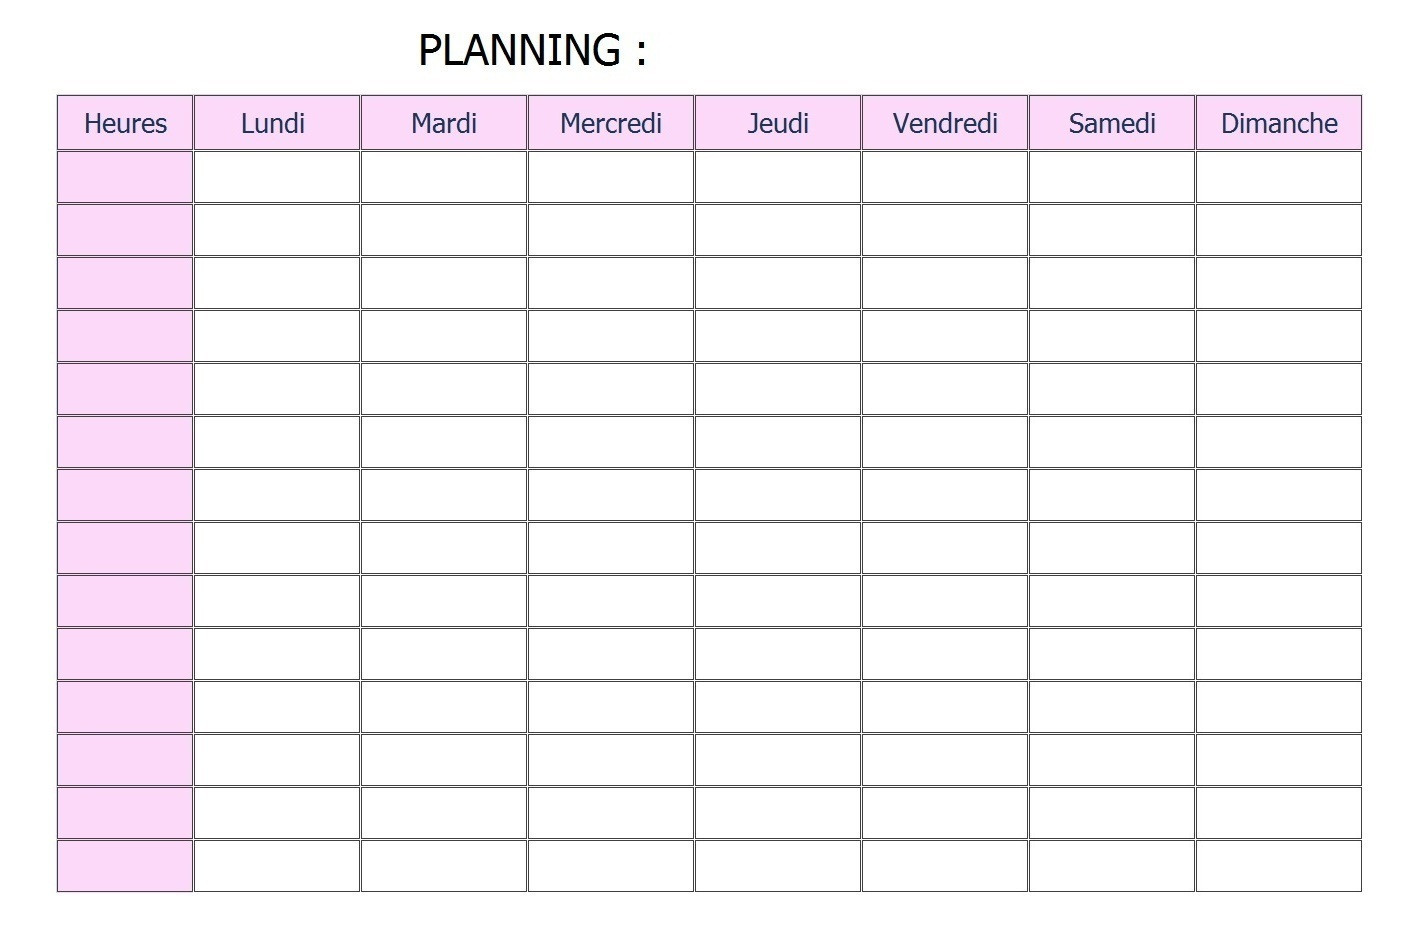Select the first empty cell under Mardi

point(443,177)
